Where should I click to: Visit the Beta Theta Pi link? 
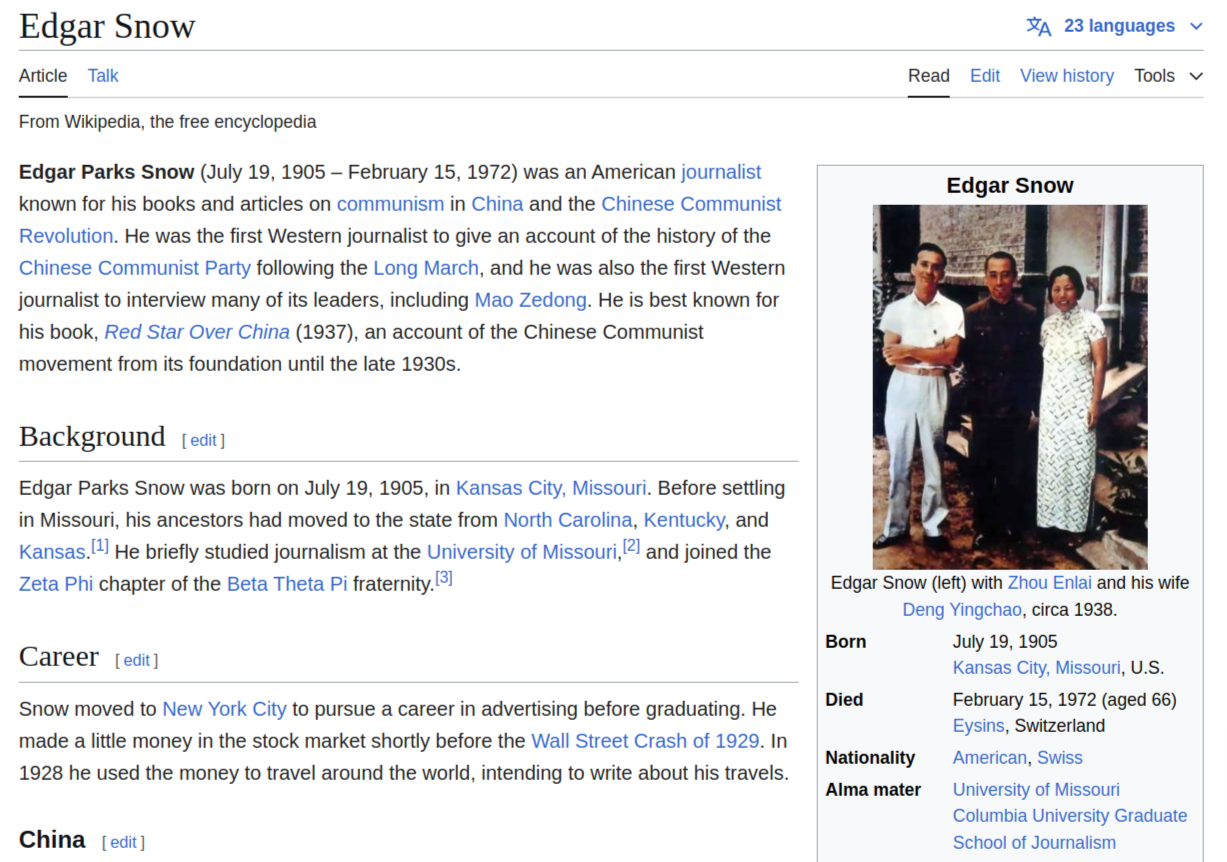[287, 584]
